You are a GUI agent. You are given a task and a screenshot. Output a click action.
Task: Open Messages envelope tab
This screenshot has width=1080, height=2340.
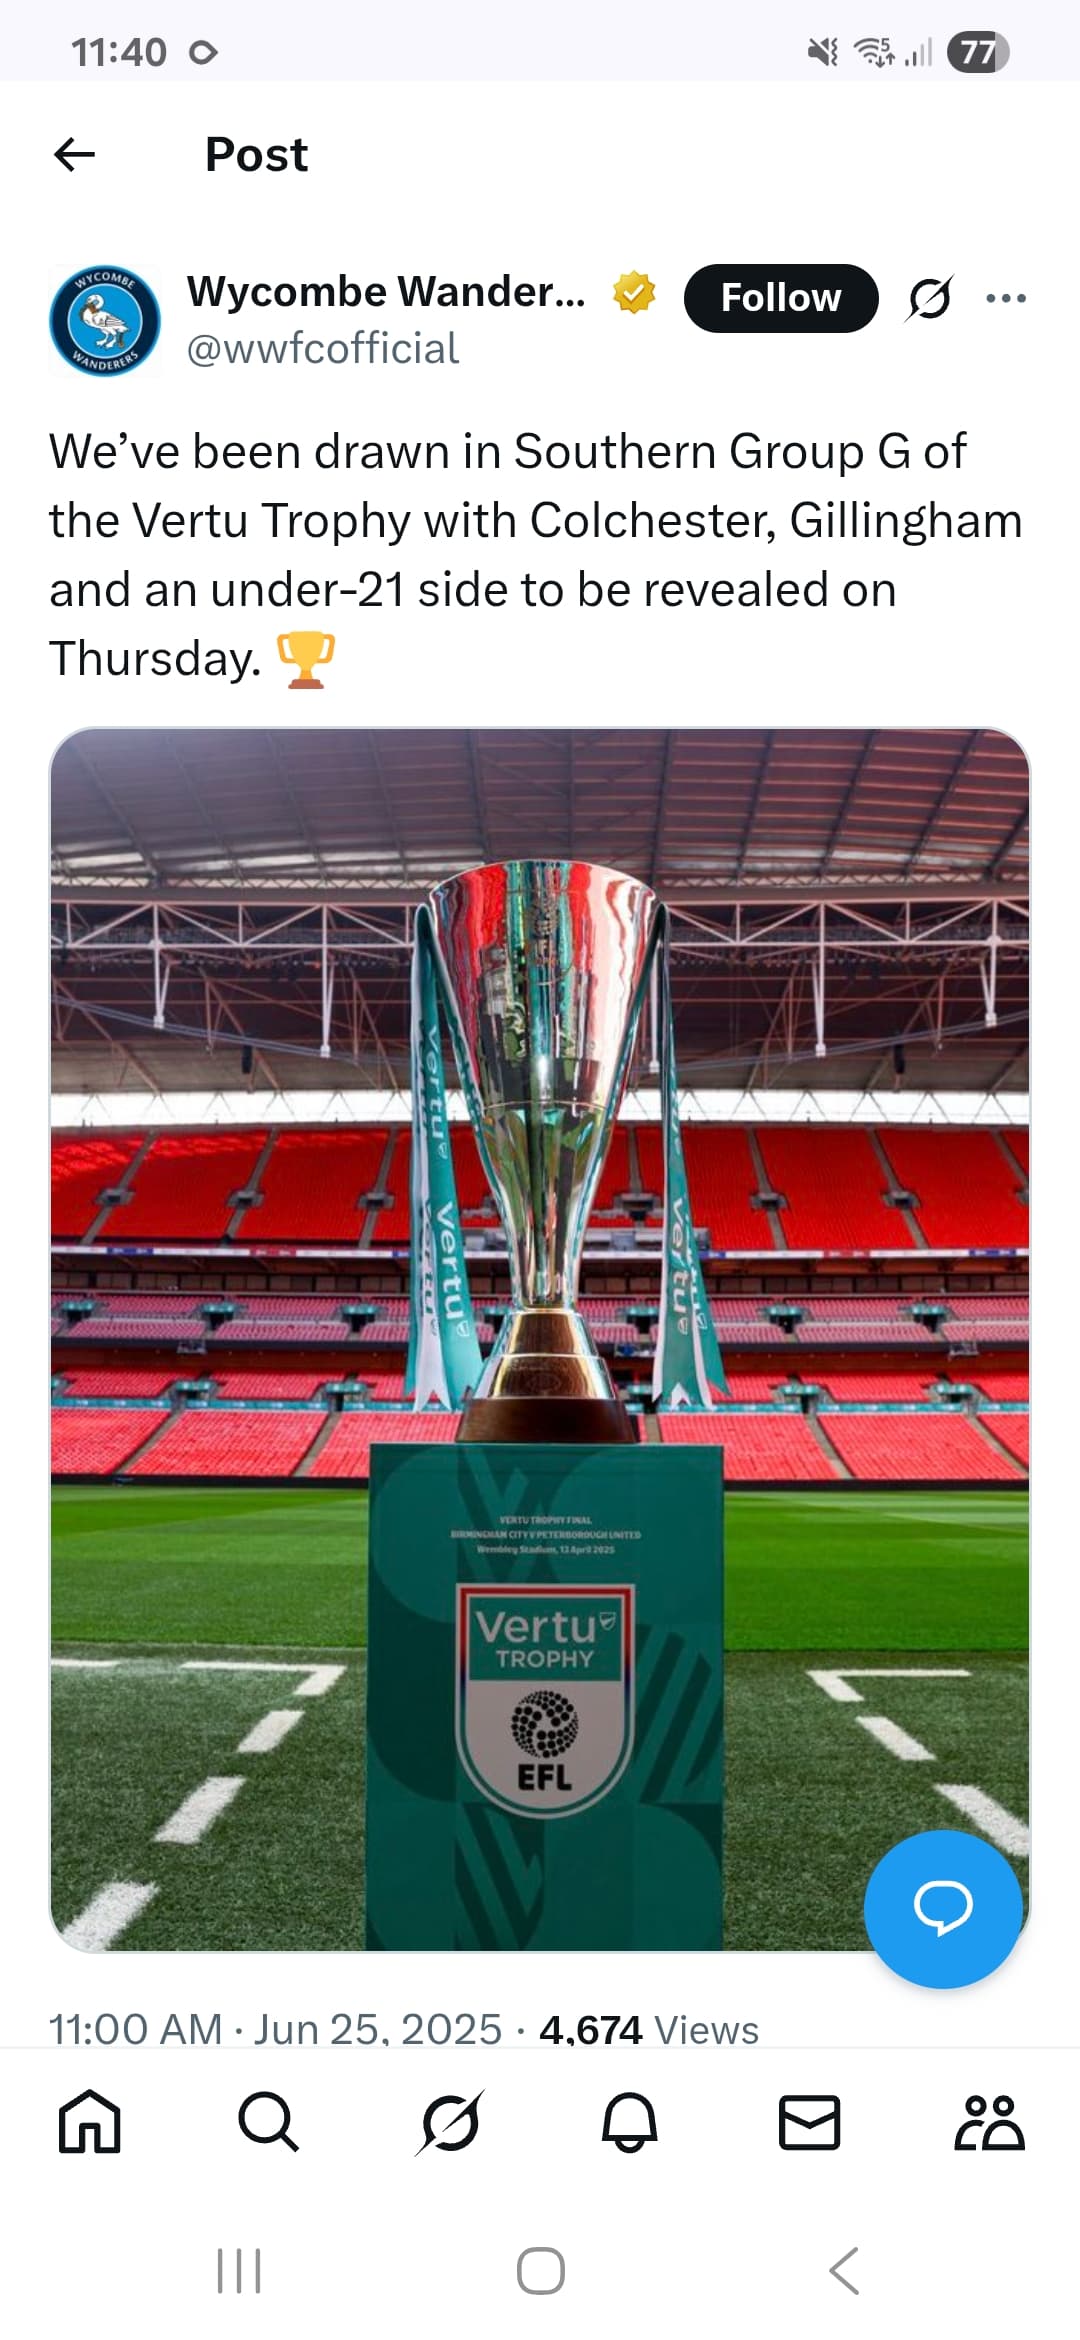810,2121
